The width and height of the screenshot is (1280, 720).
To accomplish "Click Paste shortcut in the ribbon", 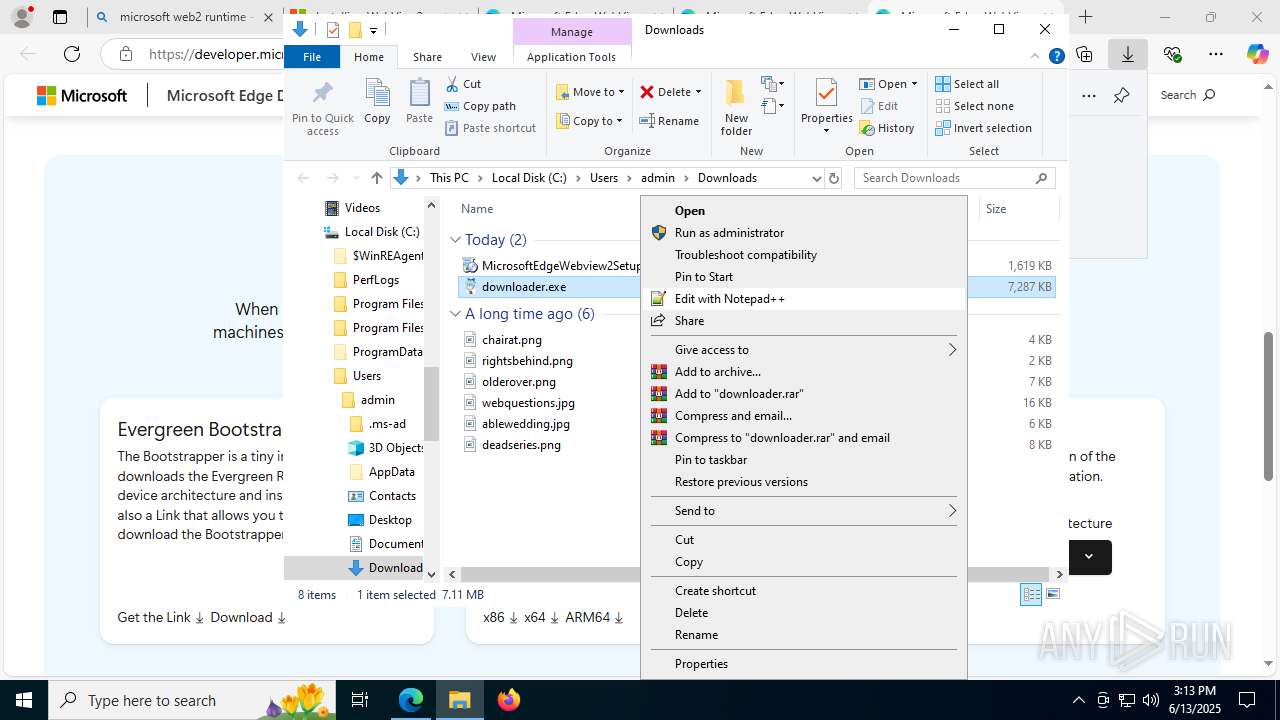I will point(490,128).
